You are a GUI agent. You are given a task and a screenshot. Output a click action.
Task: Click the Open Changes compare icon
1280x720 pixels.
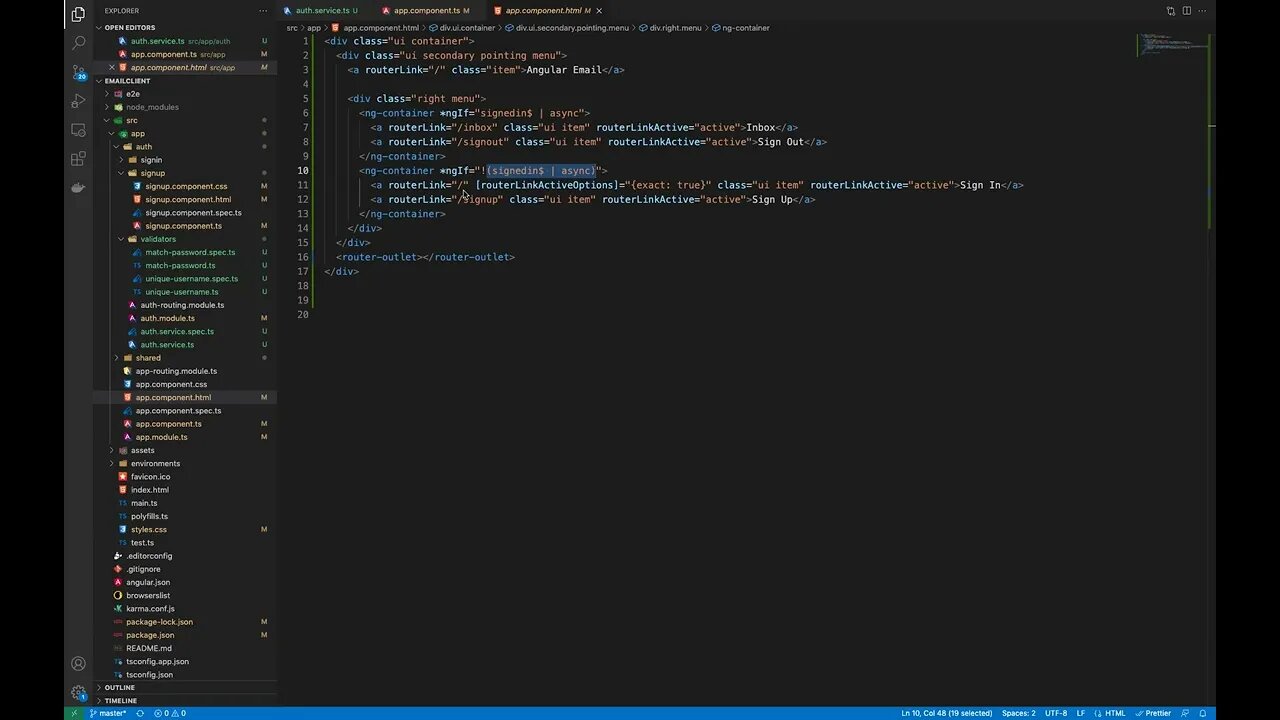(x=1171, y=11)
